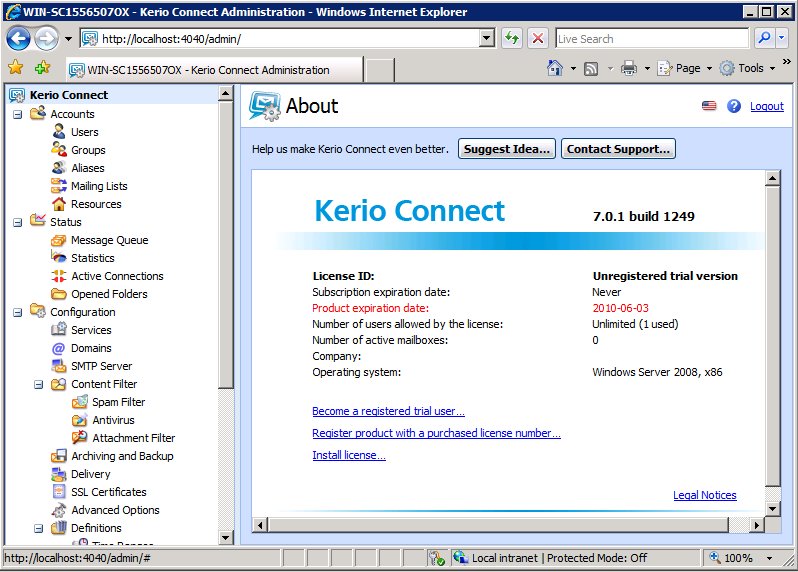Viewport: 798px width, 572px height.
Task: Click the Logout link
Action: [766, 106]
